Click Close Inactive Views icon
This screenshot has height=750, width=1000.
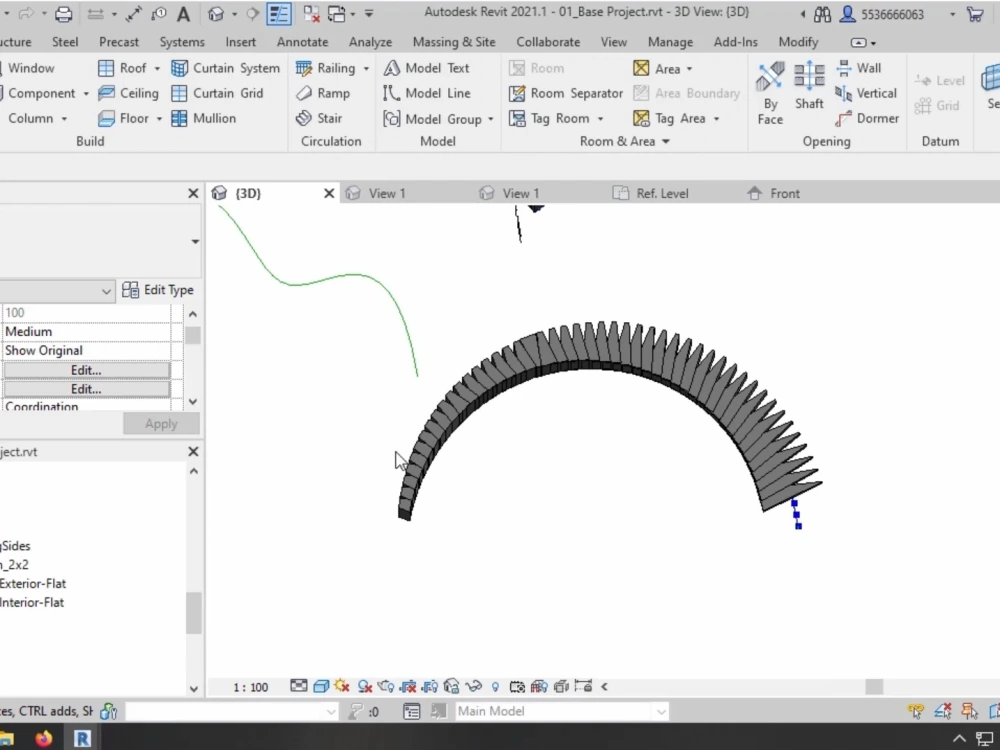click(311, 14)
